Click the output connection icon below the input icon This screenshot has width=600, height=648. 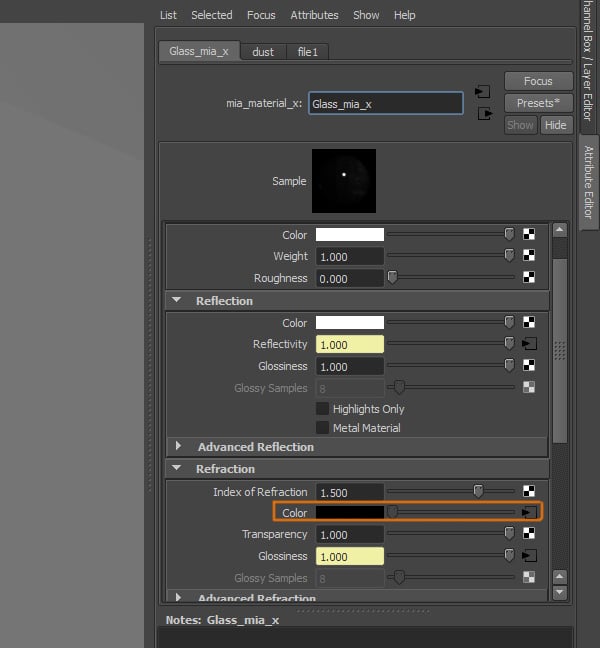[485, 113]
